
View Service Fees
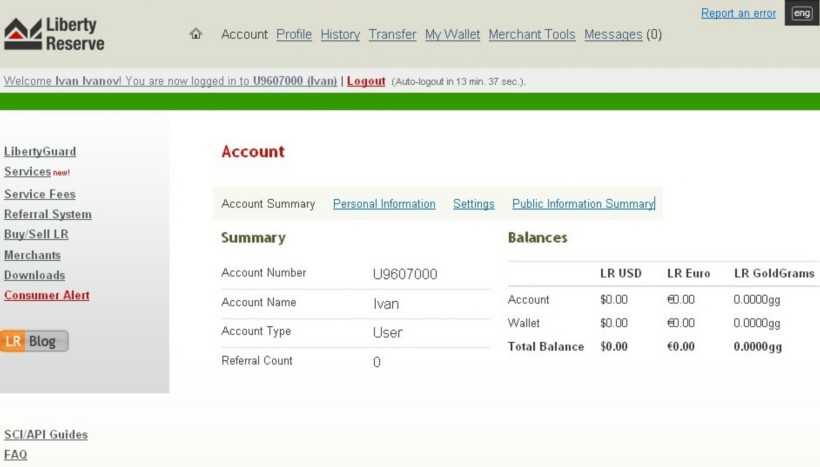[x=40, y=194]
